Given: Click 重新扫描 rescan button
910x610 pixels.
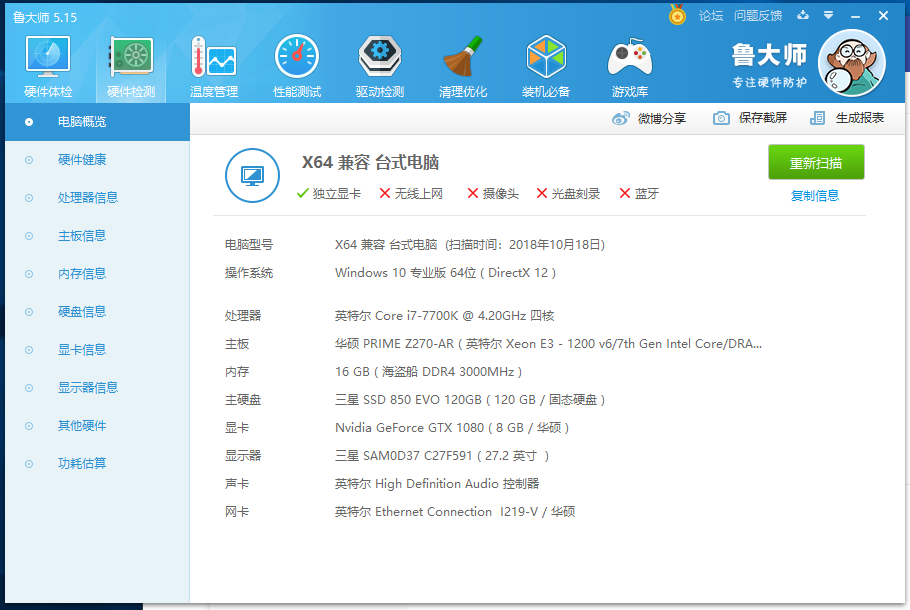Looking at the screenshot, I should coord(816,163).
